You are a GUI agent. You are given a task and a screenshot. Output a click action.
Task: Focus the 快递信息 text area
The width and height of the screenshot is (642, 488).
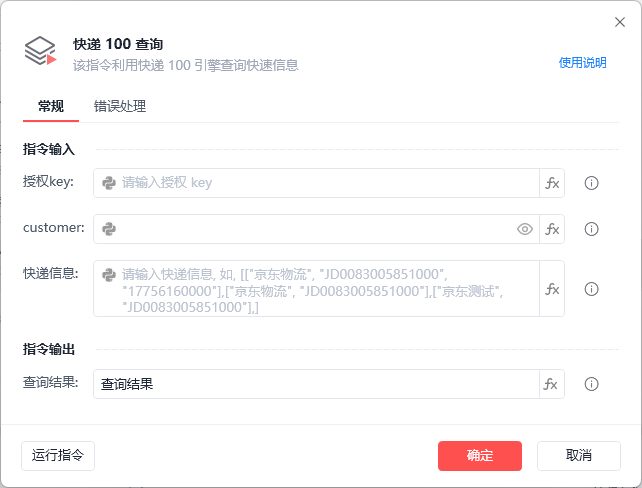[316, 289]
